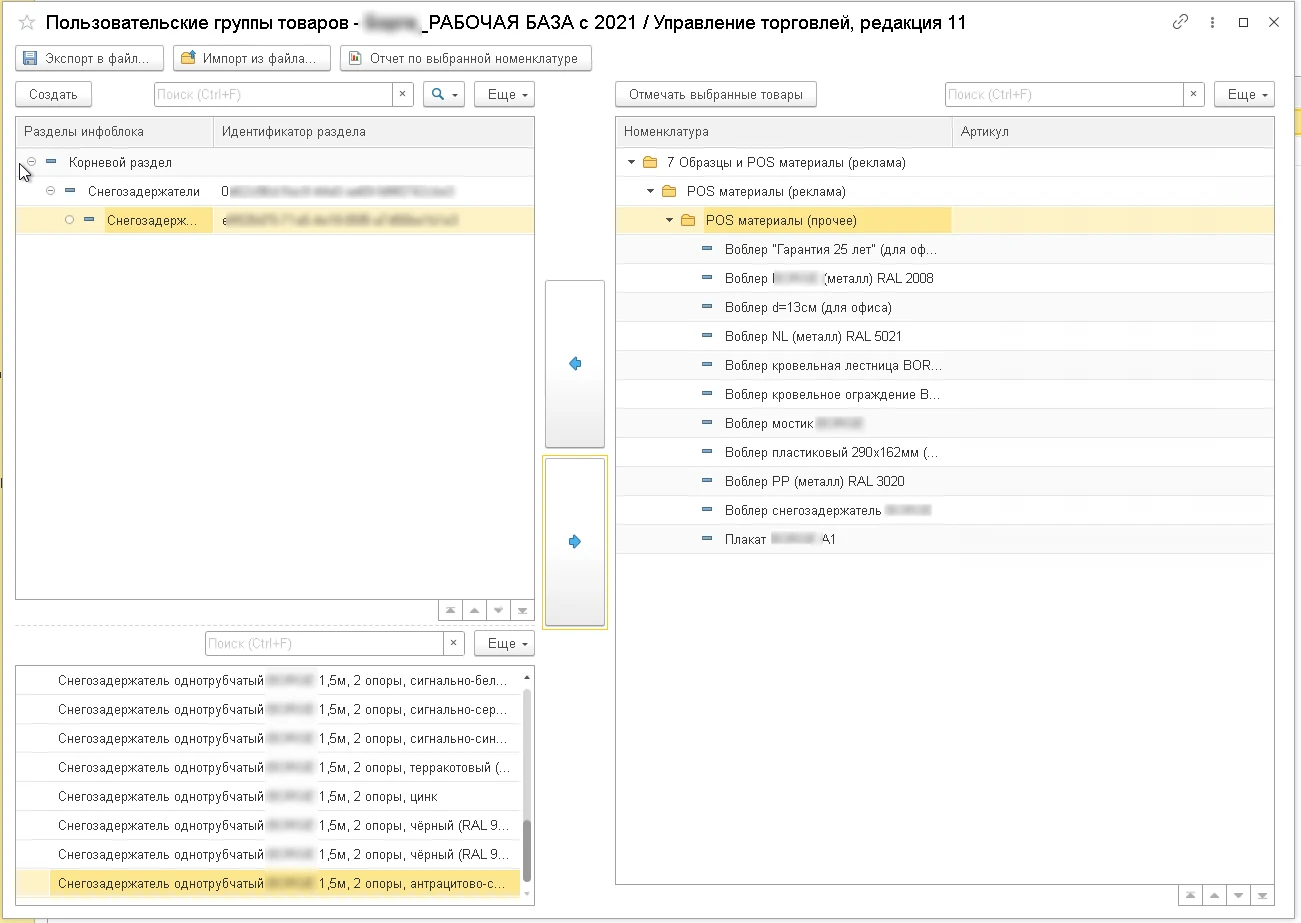1301x923 pixels.
Task: Jump to last row in nomenclature list
Action: point(1263,895)
